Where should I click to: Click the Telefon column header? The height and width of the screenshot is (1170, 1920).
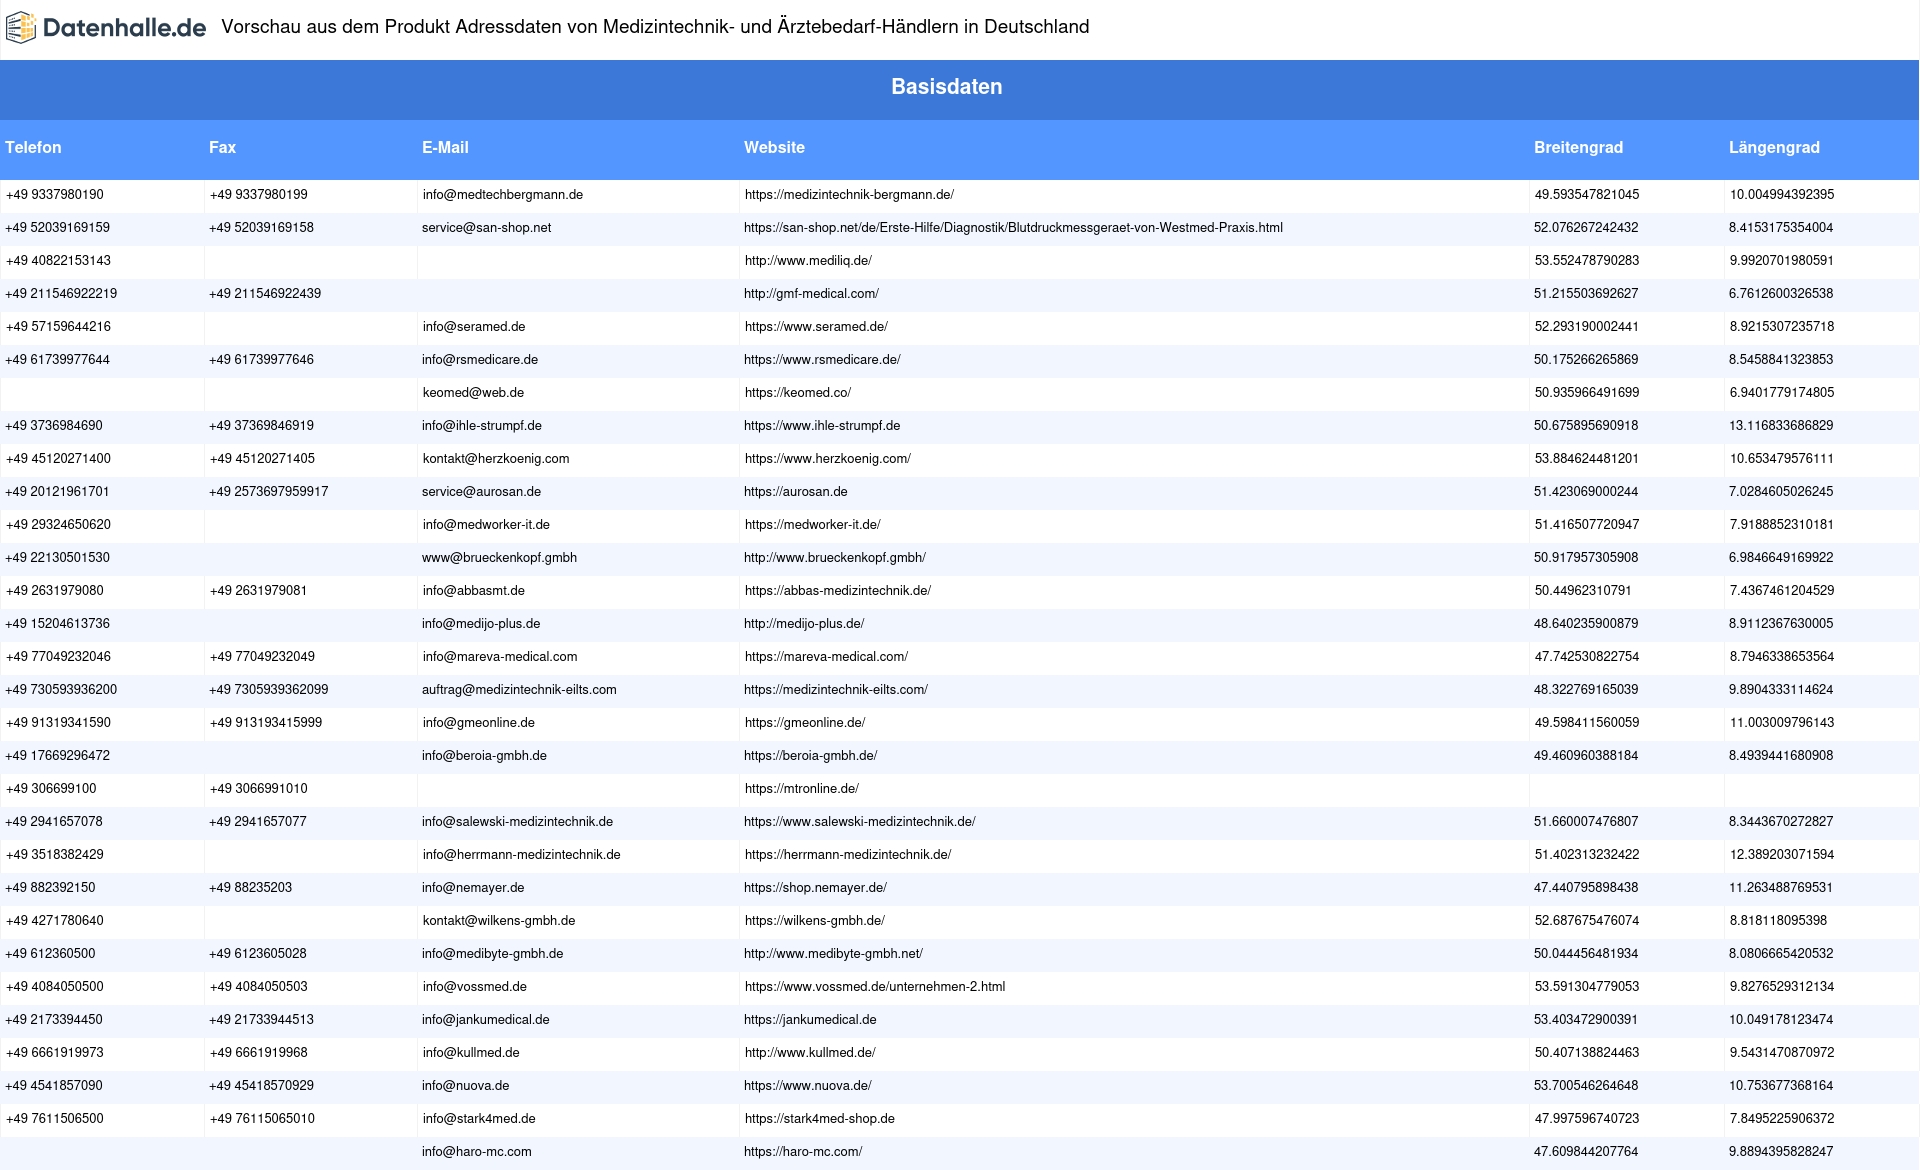tap(33, 147)
